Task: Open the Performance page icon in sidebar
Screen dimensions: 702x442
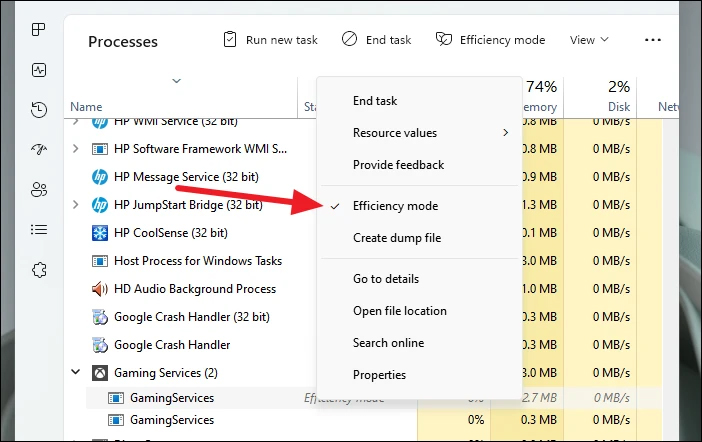Action: (x=39, y=70)
